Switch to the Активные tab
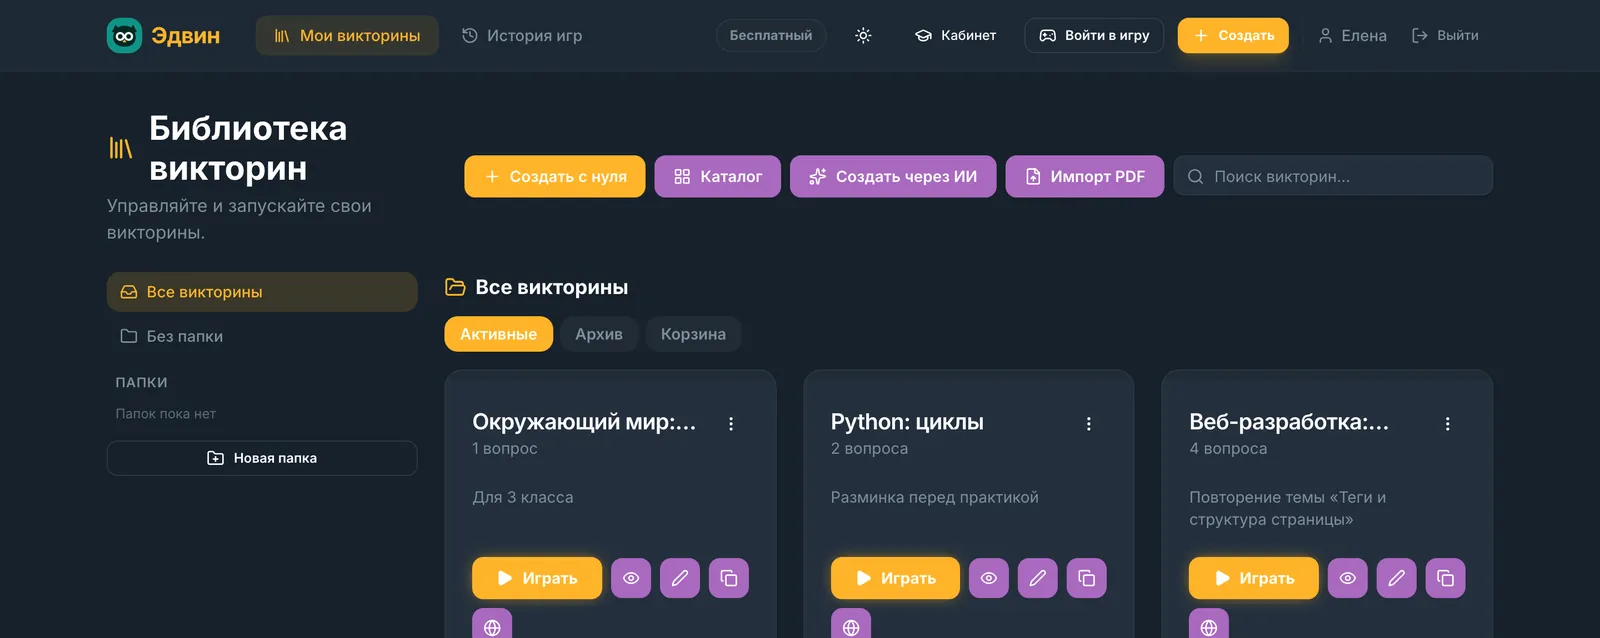Viewport: 1600px width, 638px height. 498,334
